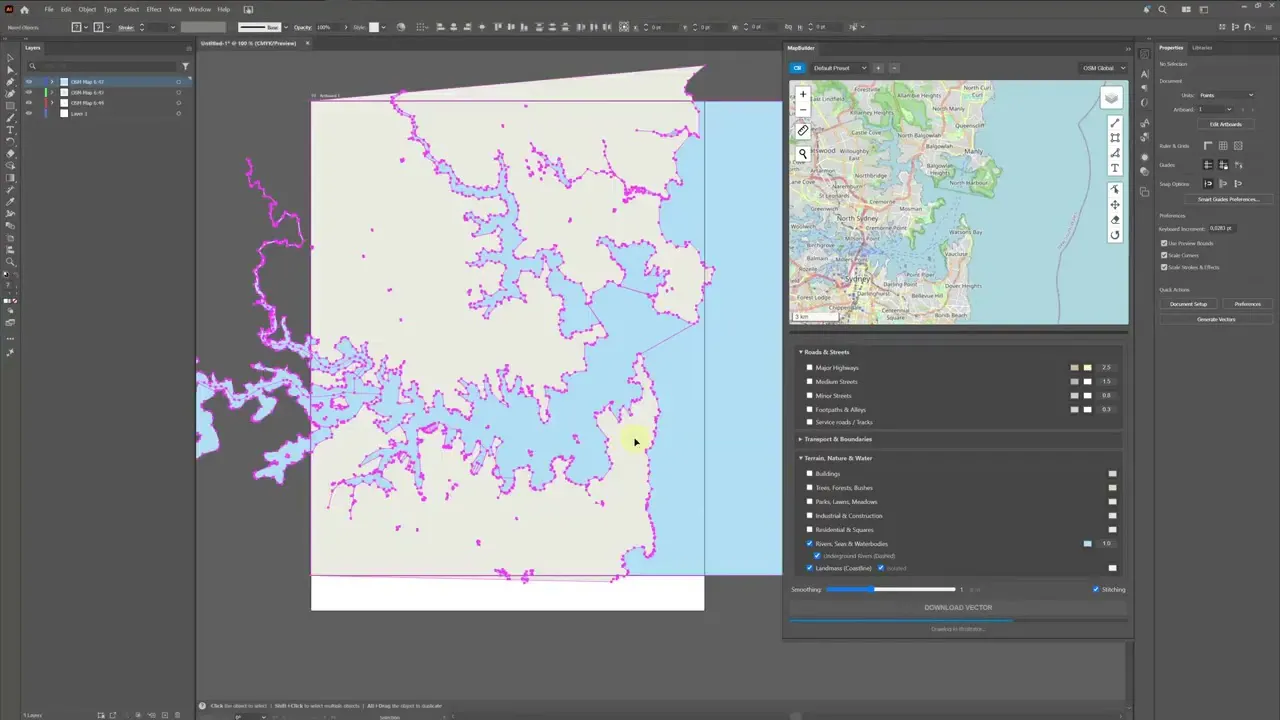Uncheck Rivers, Seas & Waterbodies
This screenshot has width=1280, height=720.
pyautogui.click(x=810, y=544)
